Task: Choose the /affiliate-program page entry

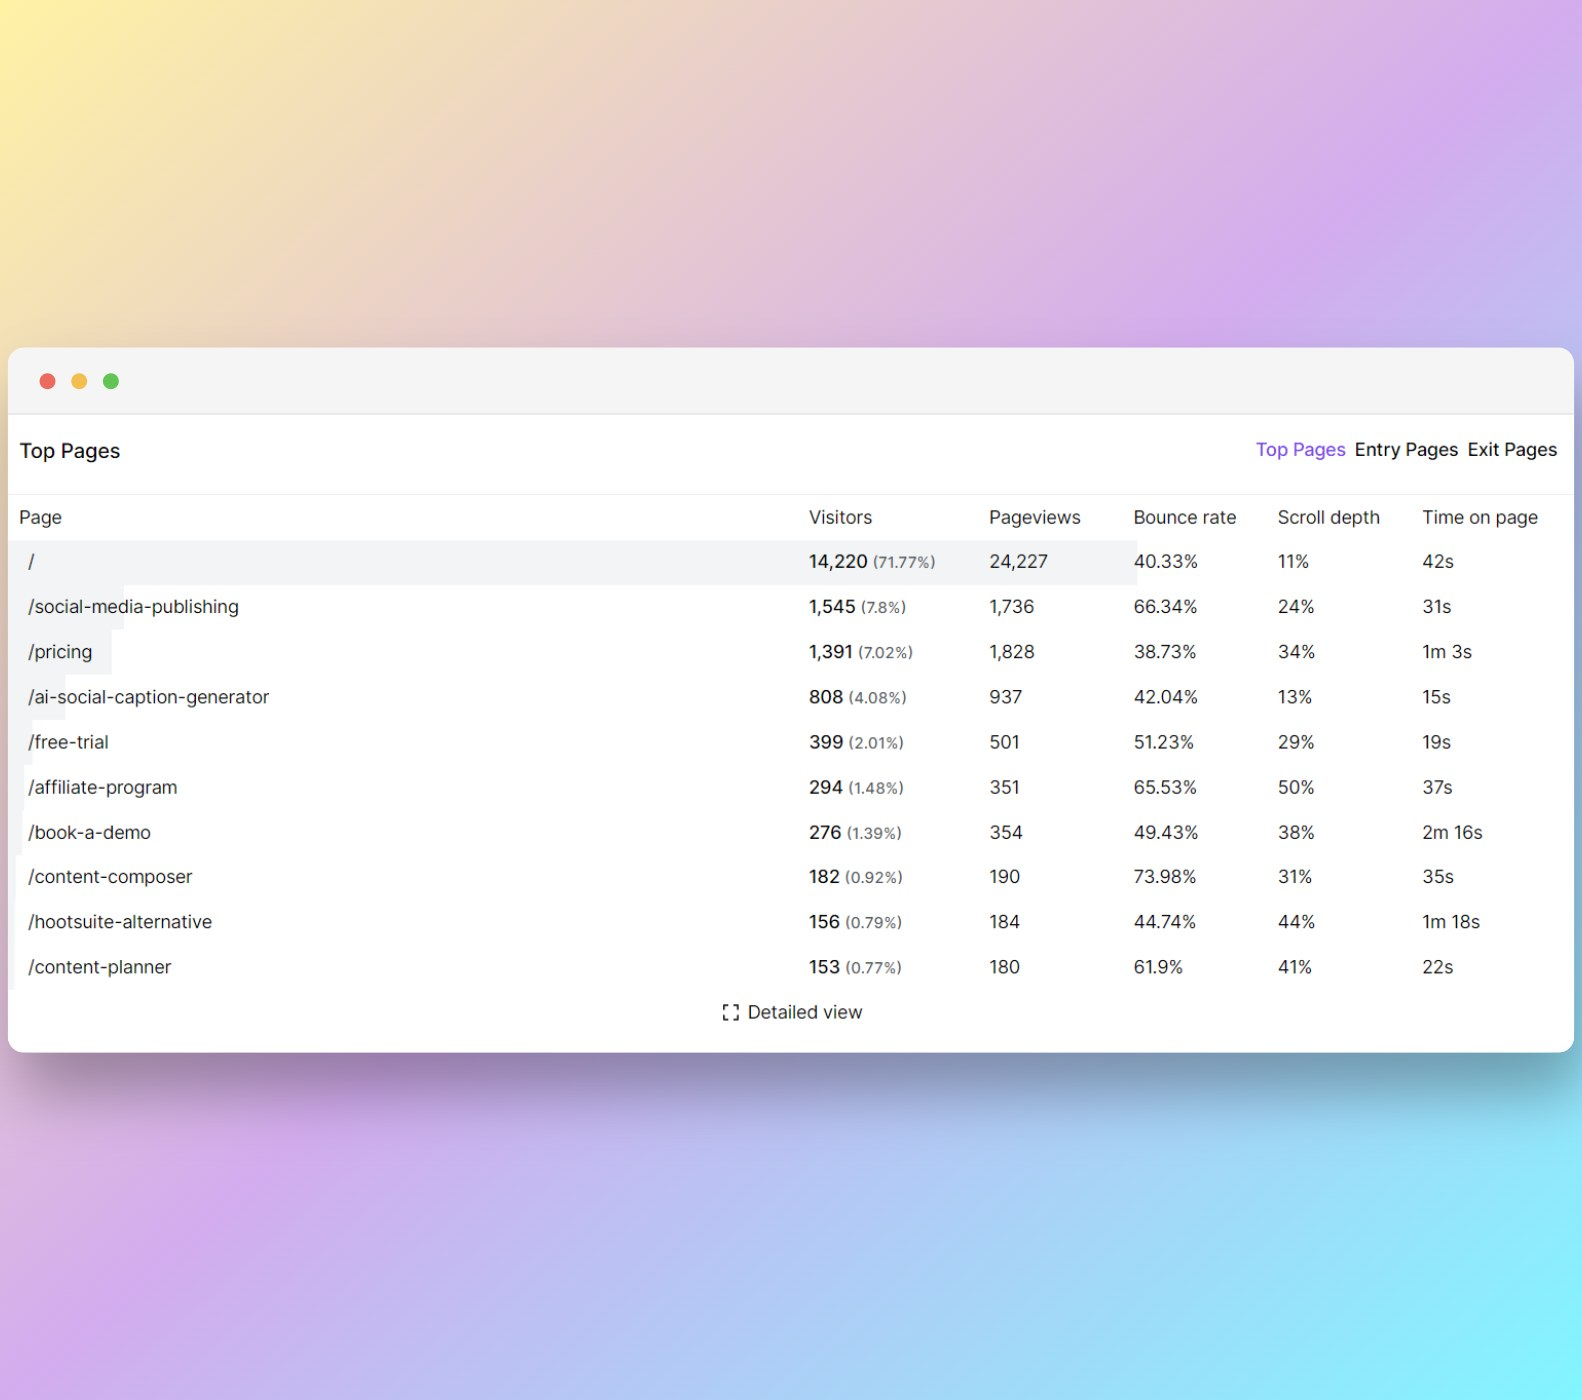Action: point(102,788)
